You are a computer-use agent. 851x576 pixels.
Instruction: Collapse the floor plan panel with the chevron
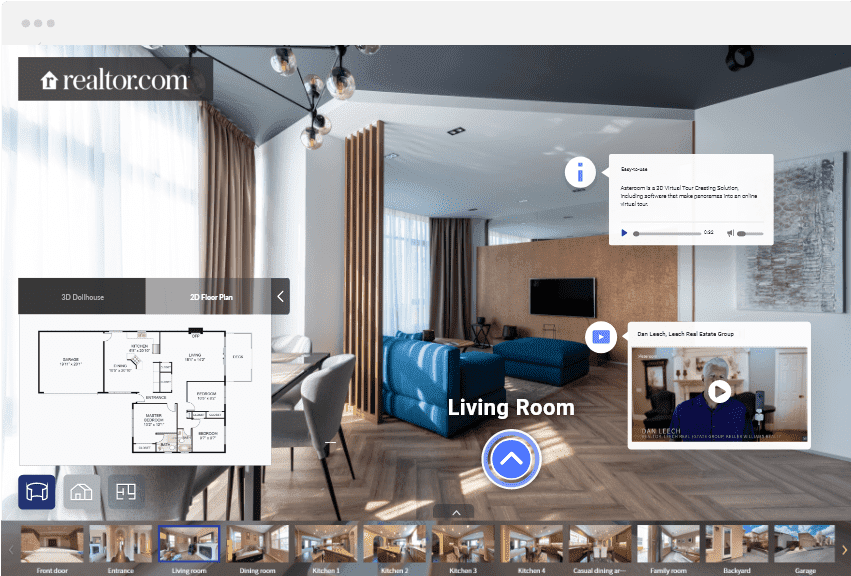click(280, 296)
